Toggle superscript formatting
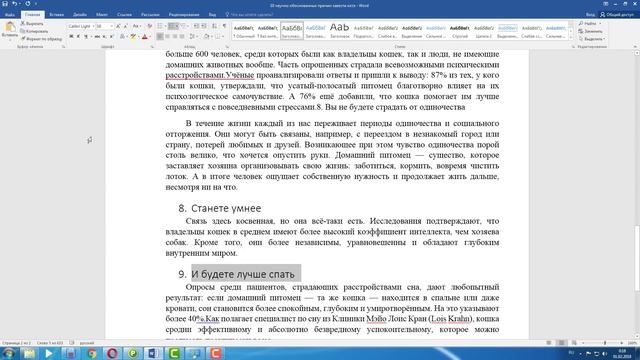 (x=111, y=37)
